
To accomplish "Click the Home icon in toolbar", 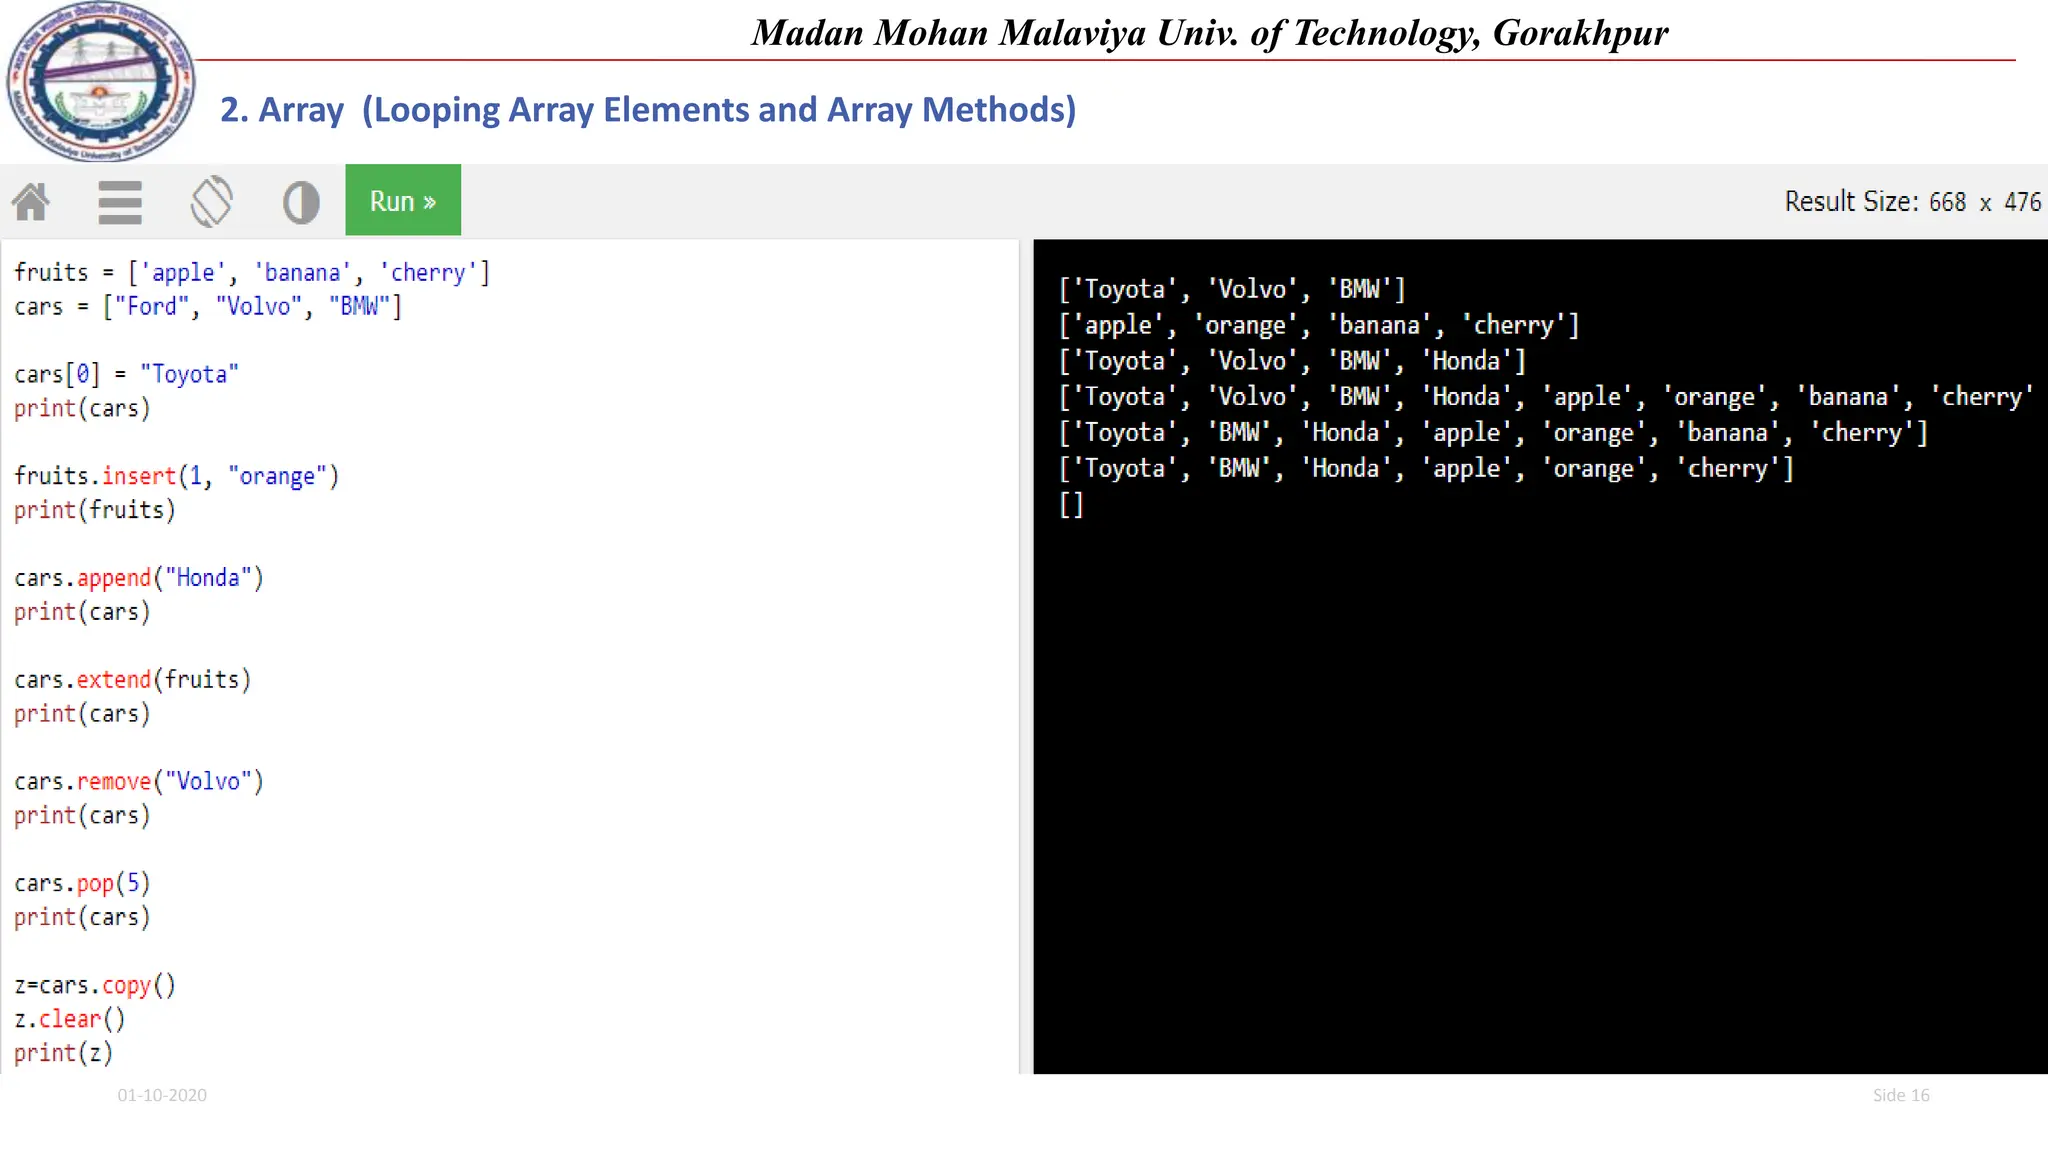I will (31, 202).
